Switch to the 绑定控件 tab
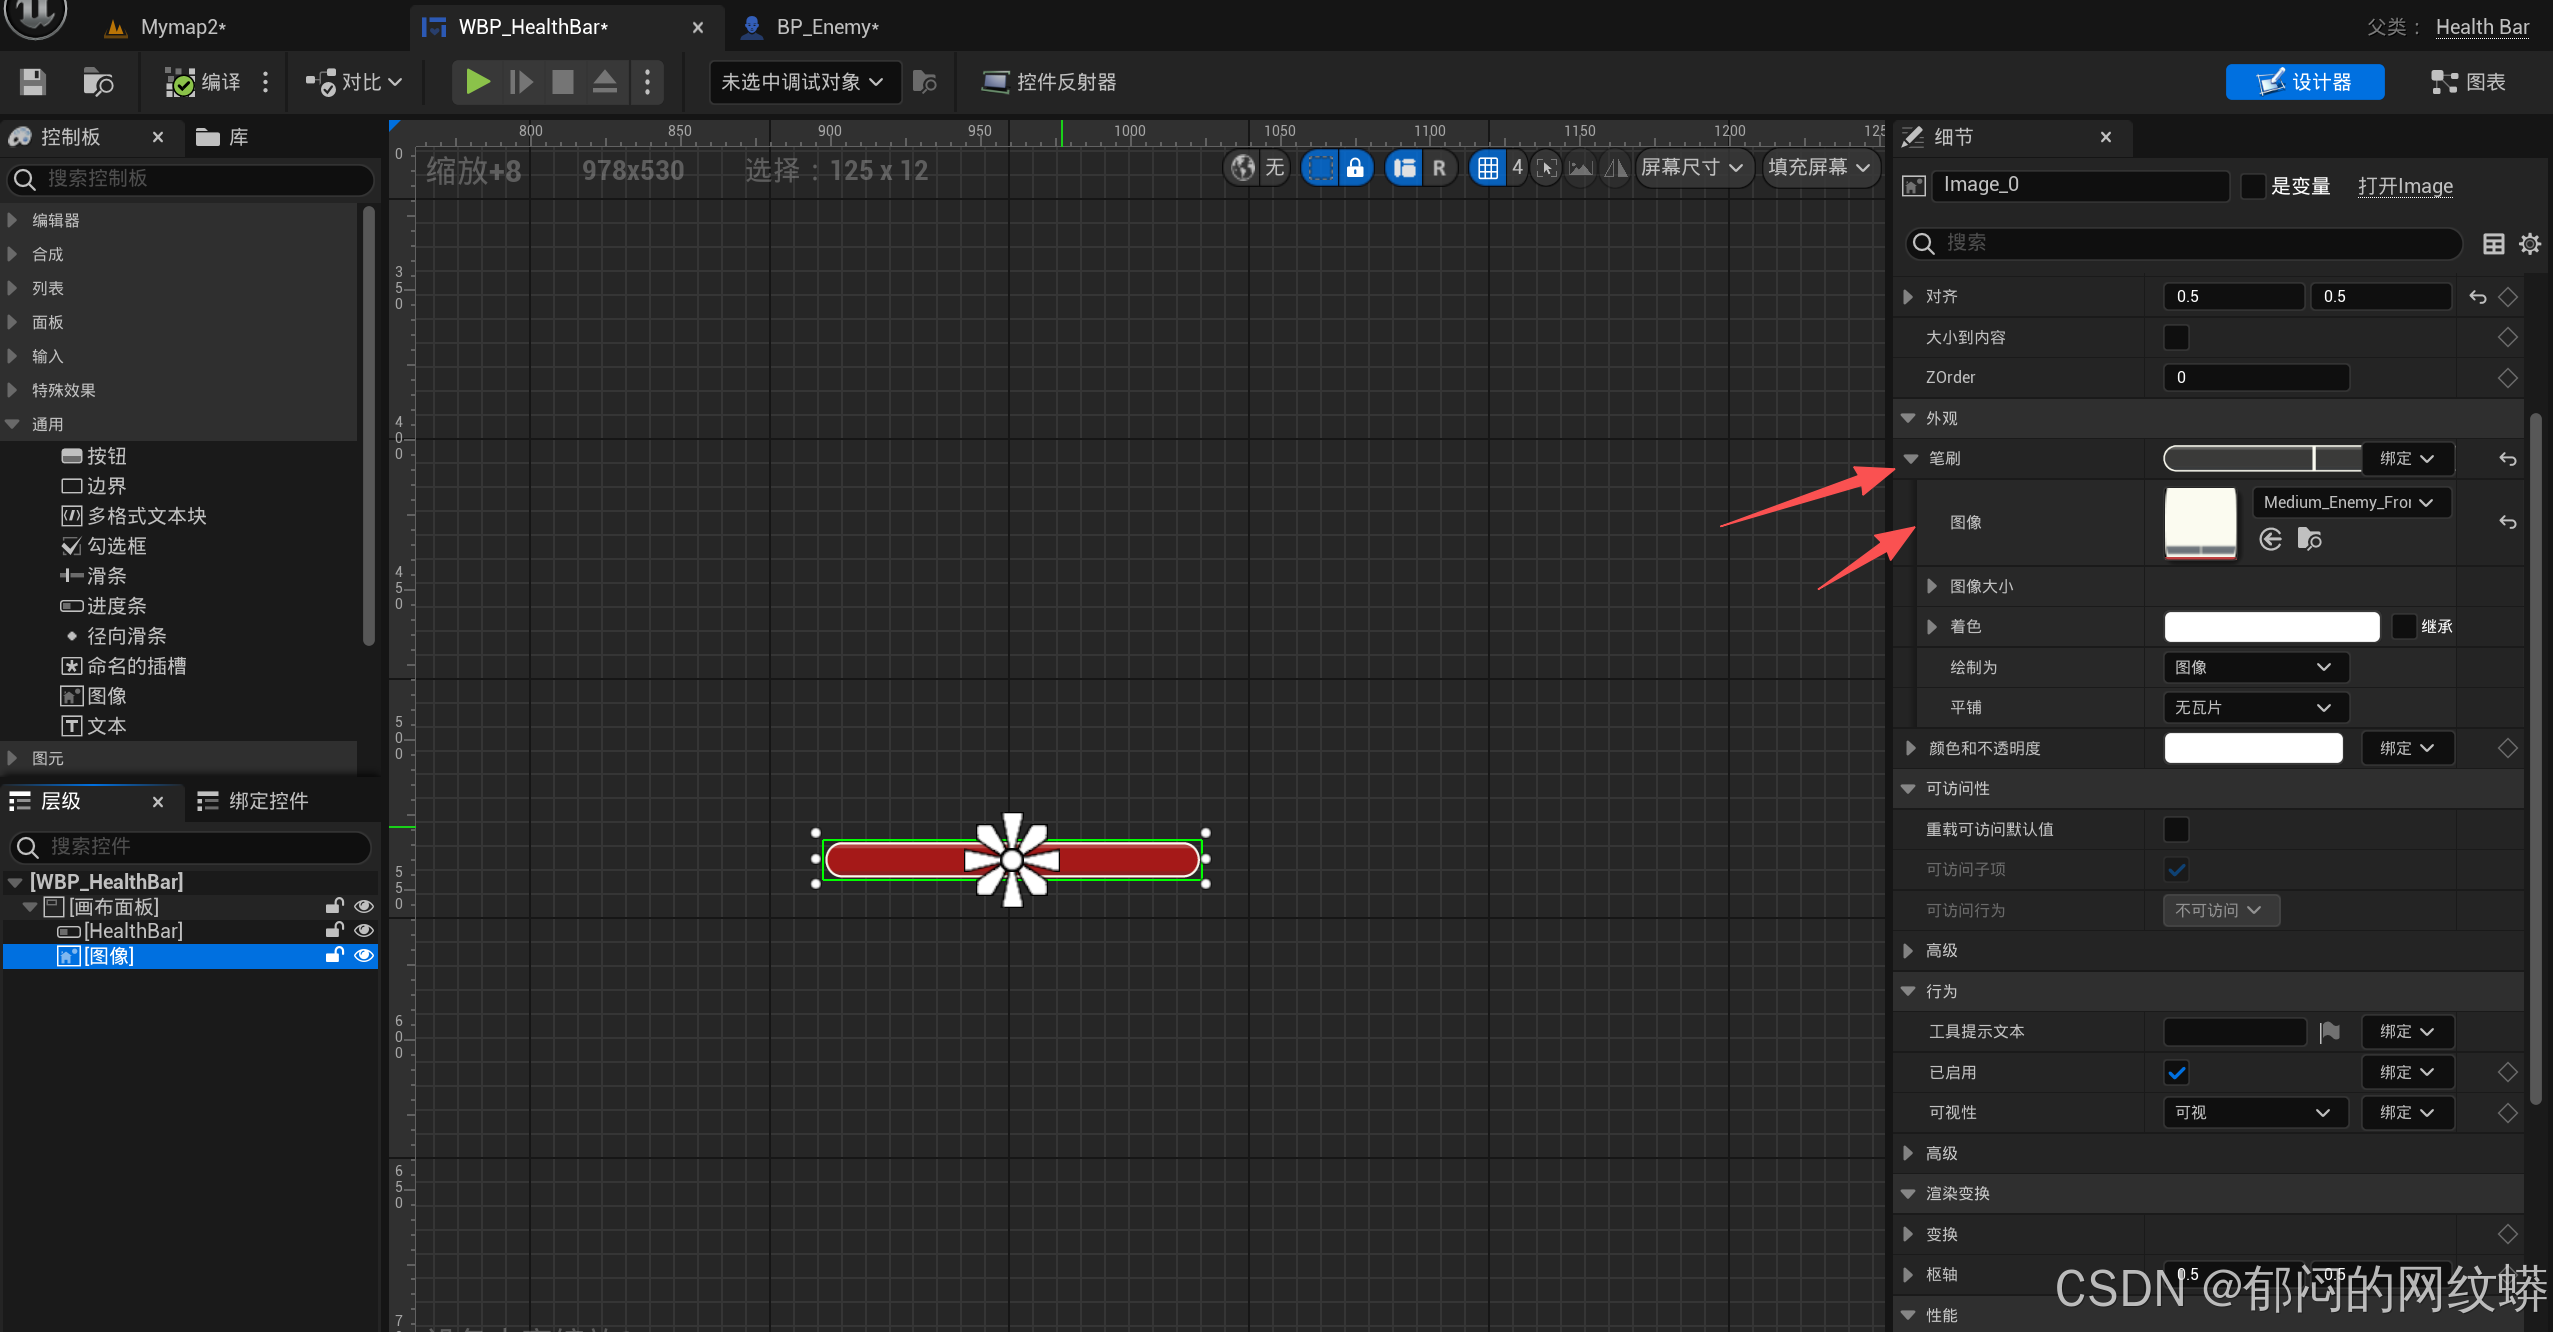Image resolution: width=2553 pixels, height=1332 pixels. point(267,801)
